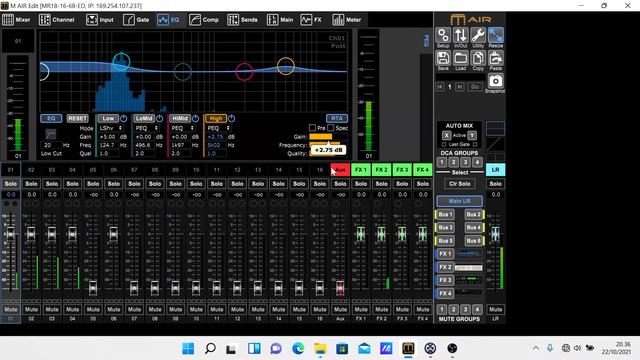Switch to the Mixer tab
Image resolution: width=640 pixels, height=360 pixels.
16,20
